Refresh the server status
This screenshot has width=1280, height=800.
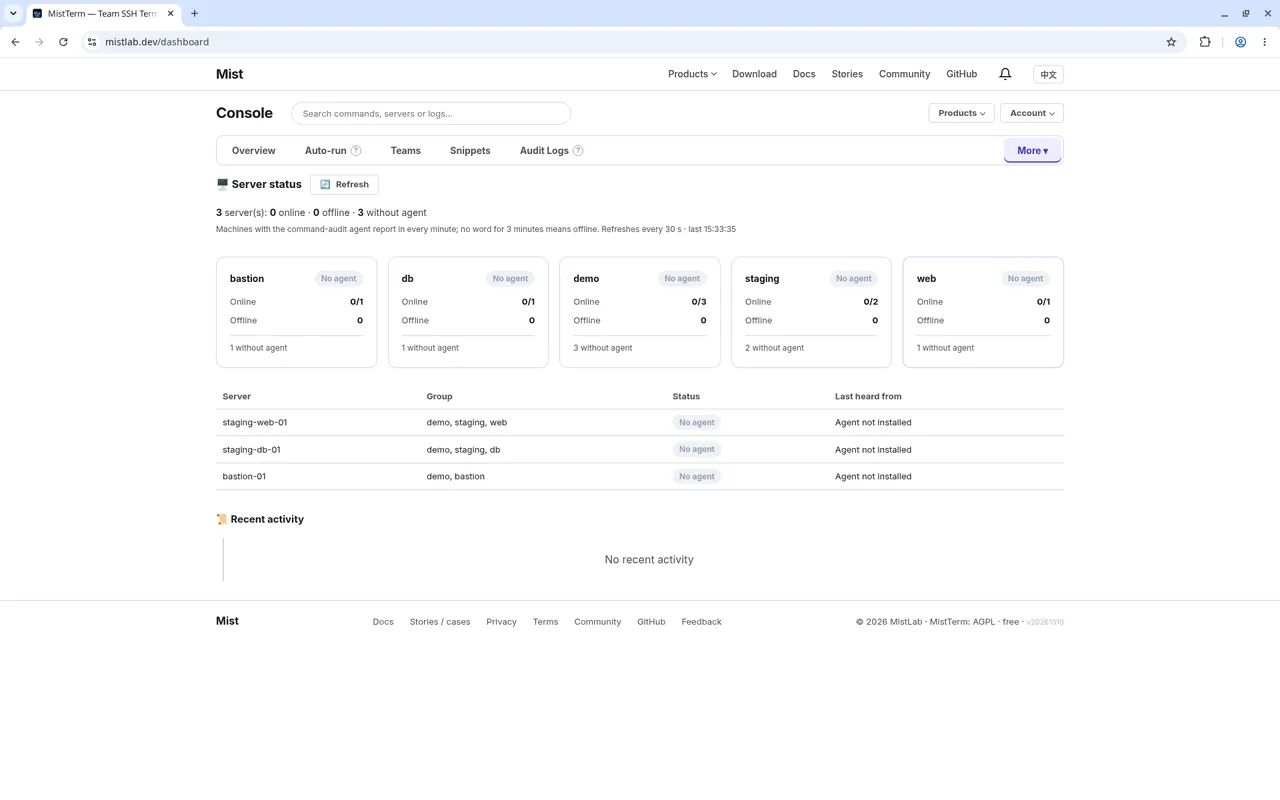pyautogui.click(x=344, y=184)
